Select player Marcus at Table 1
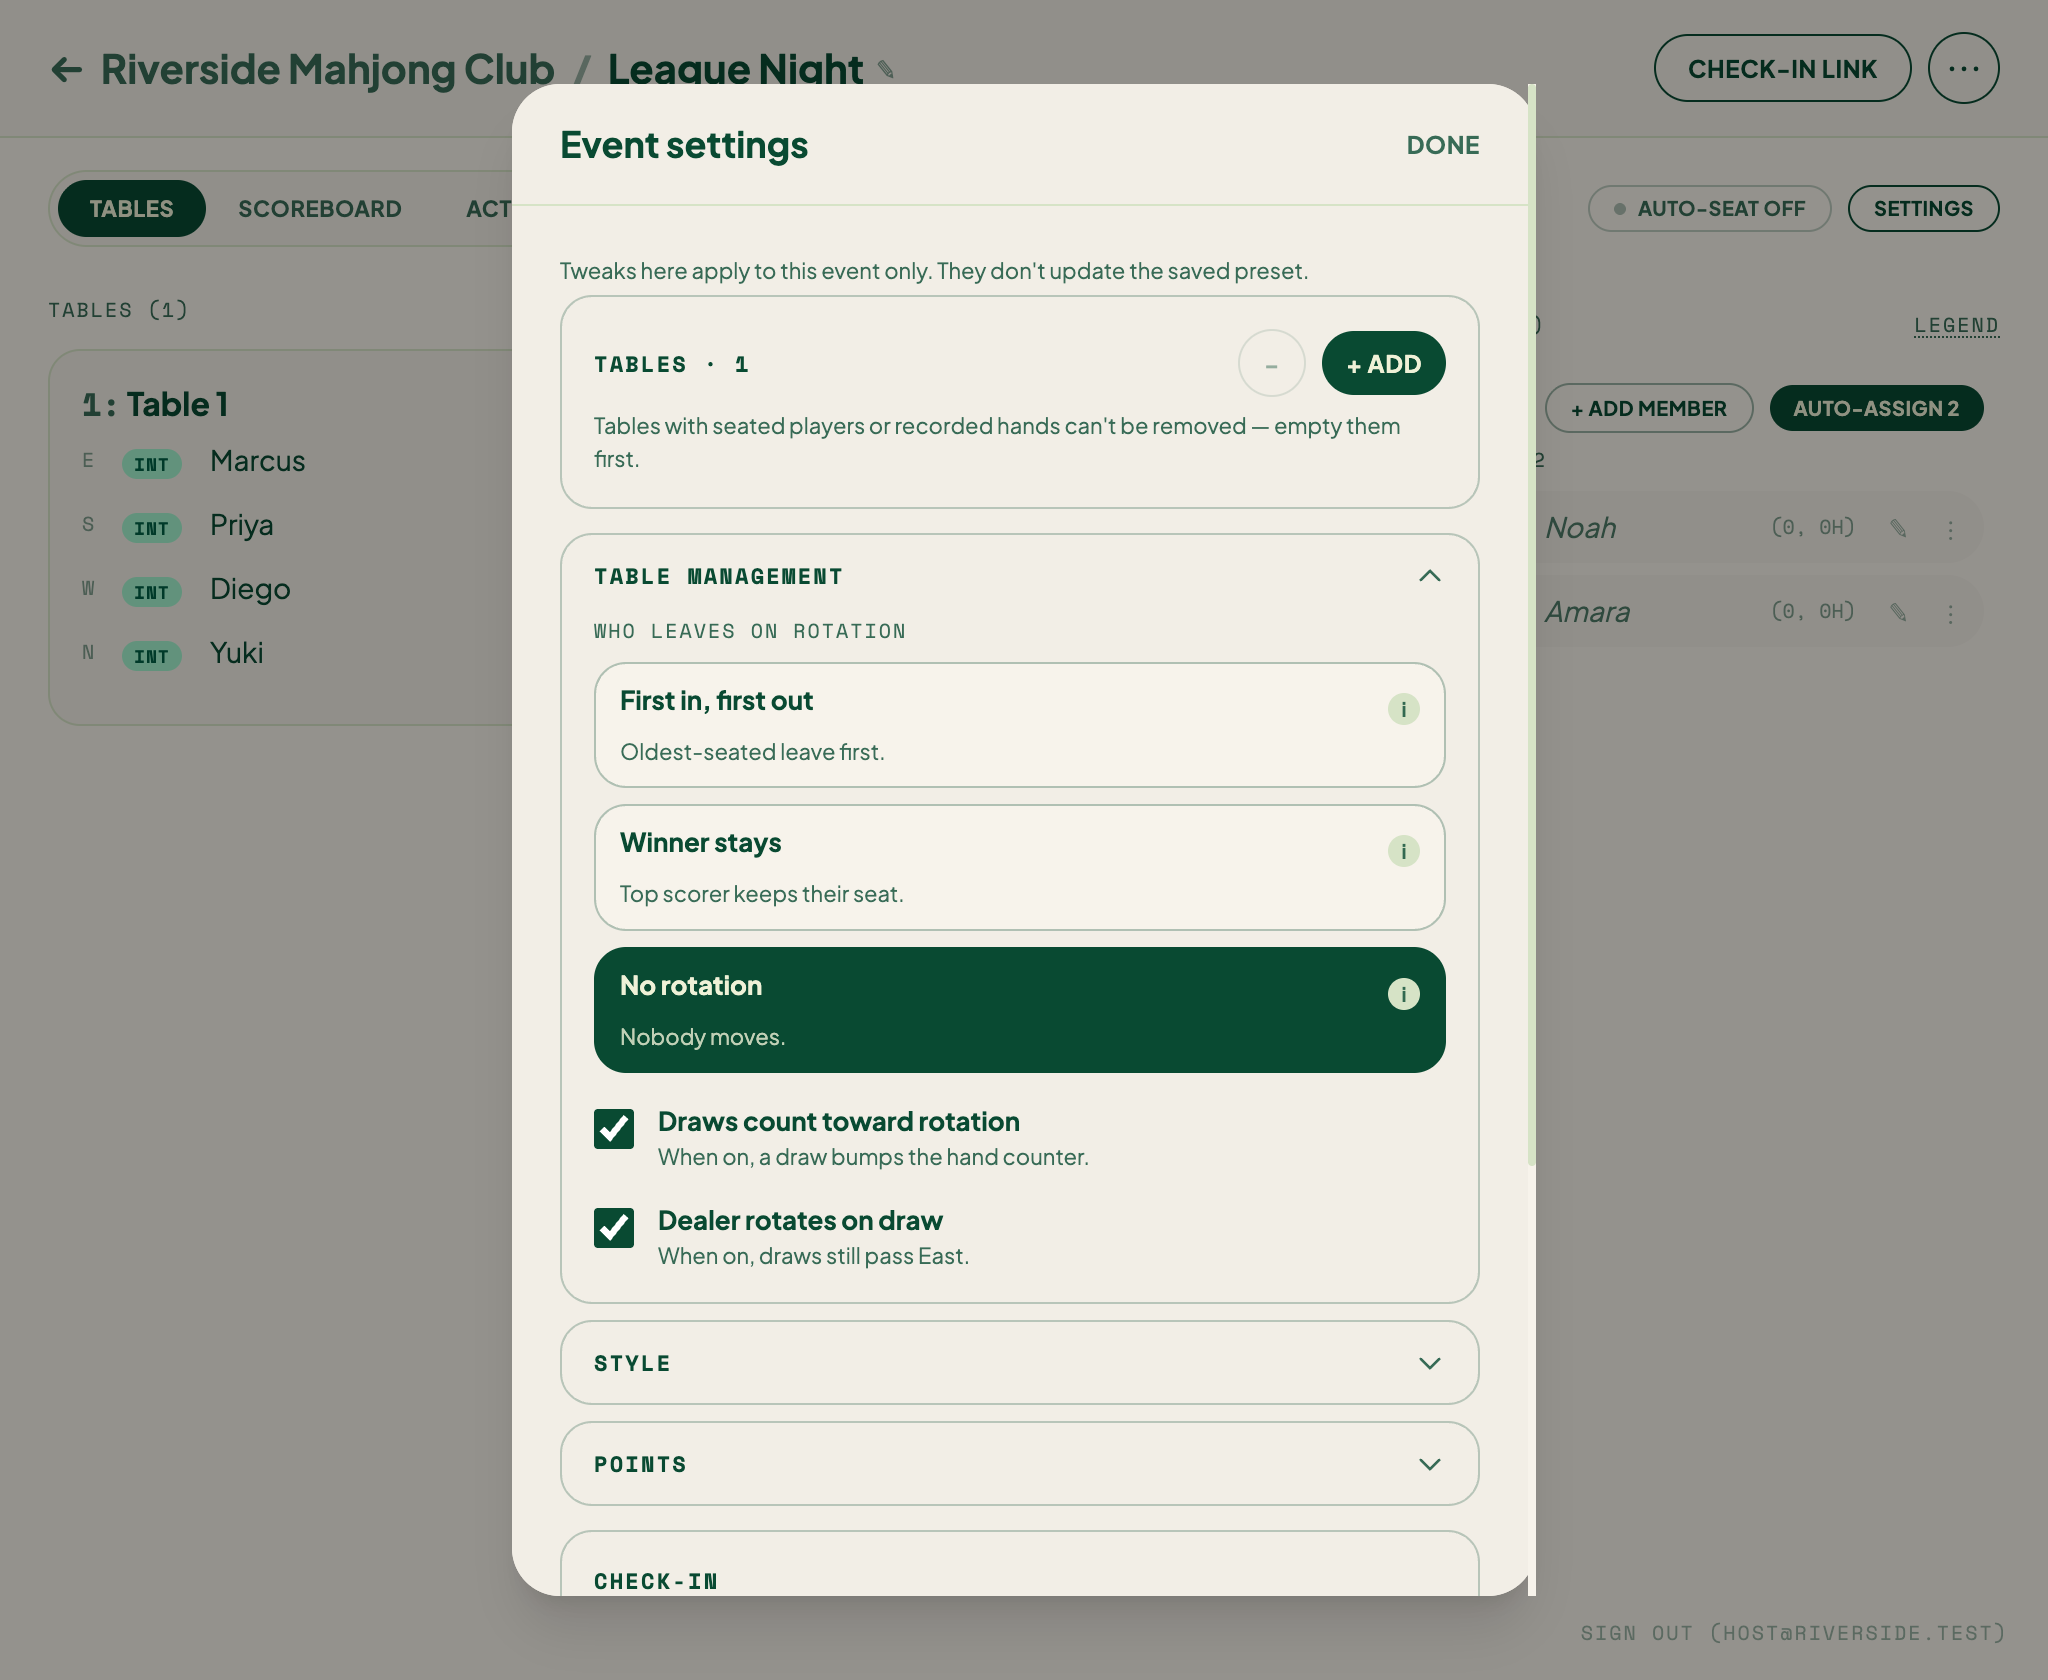Screen dimensions: 2048x1680 pyautogui.click(x=257, y=461)
